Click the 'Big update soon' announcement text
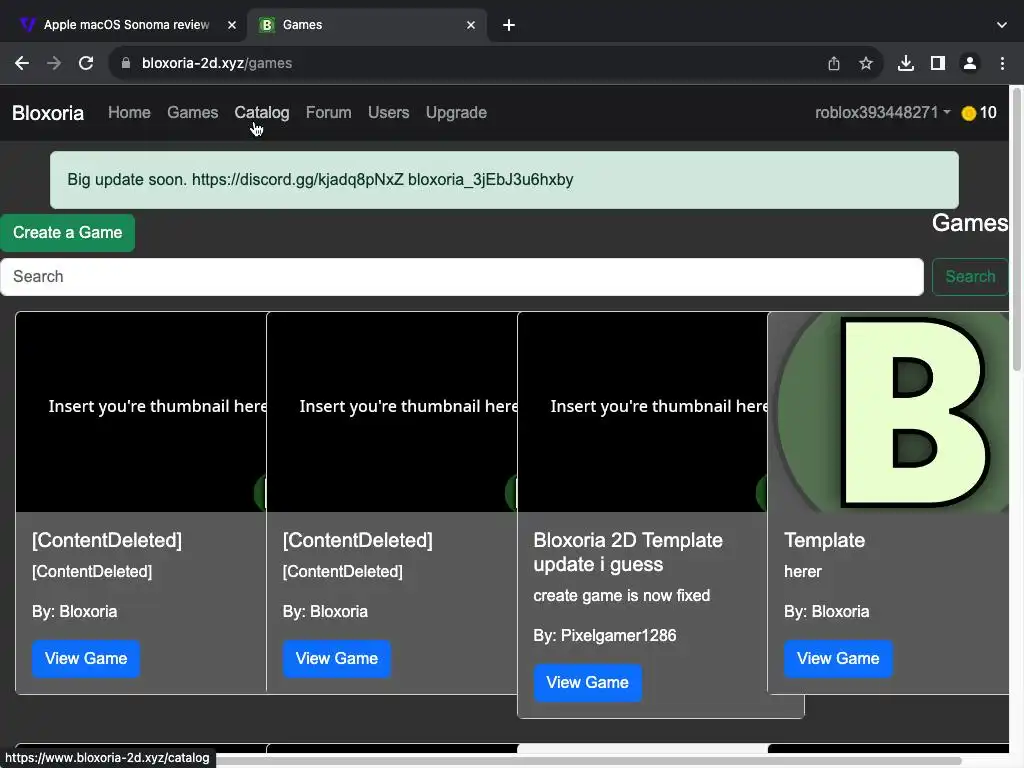 (x=320, y=180)
